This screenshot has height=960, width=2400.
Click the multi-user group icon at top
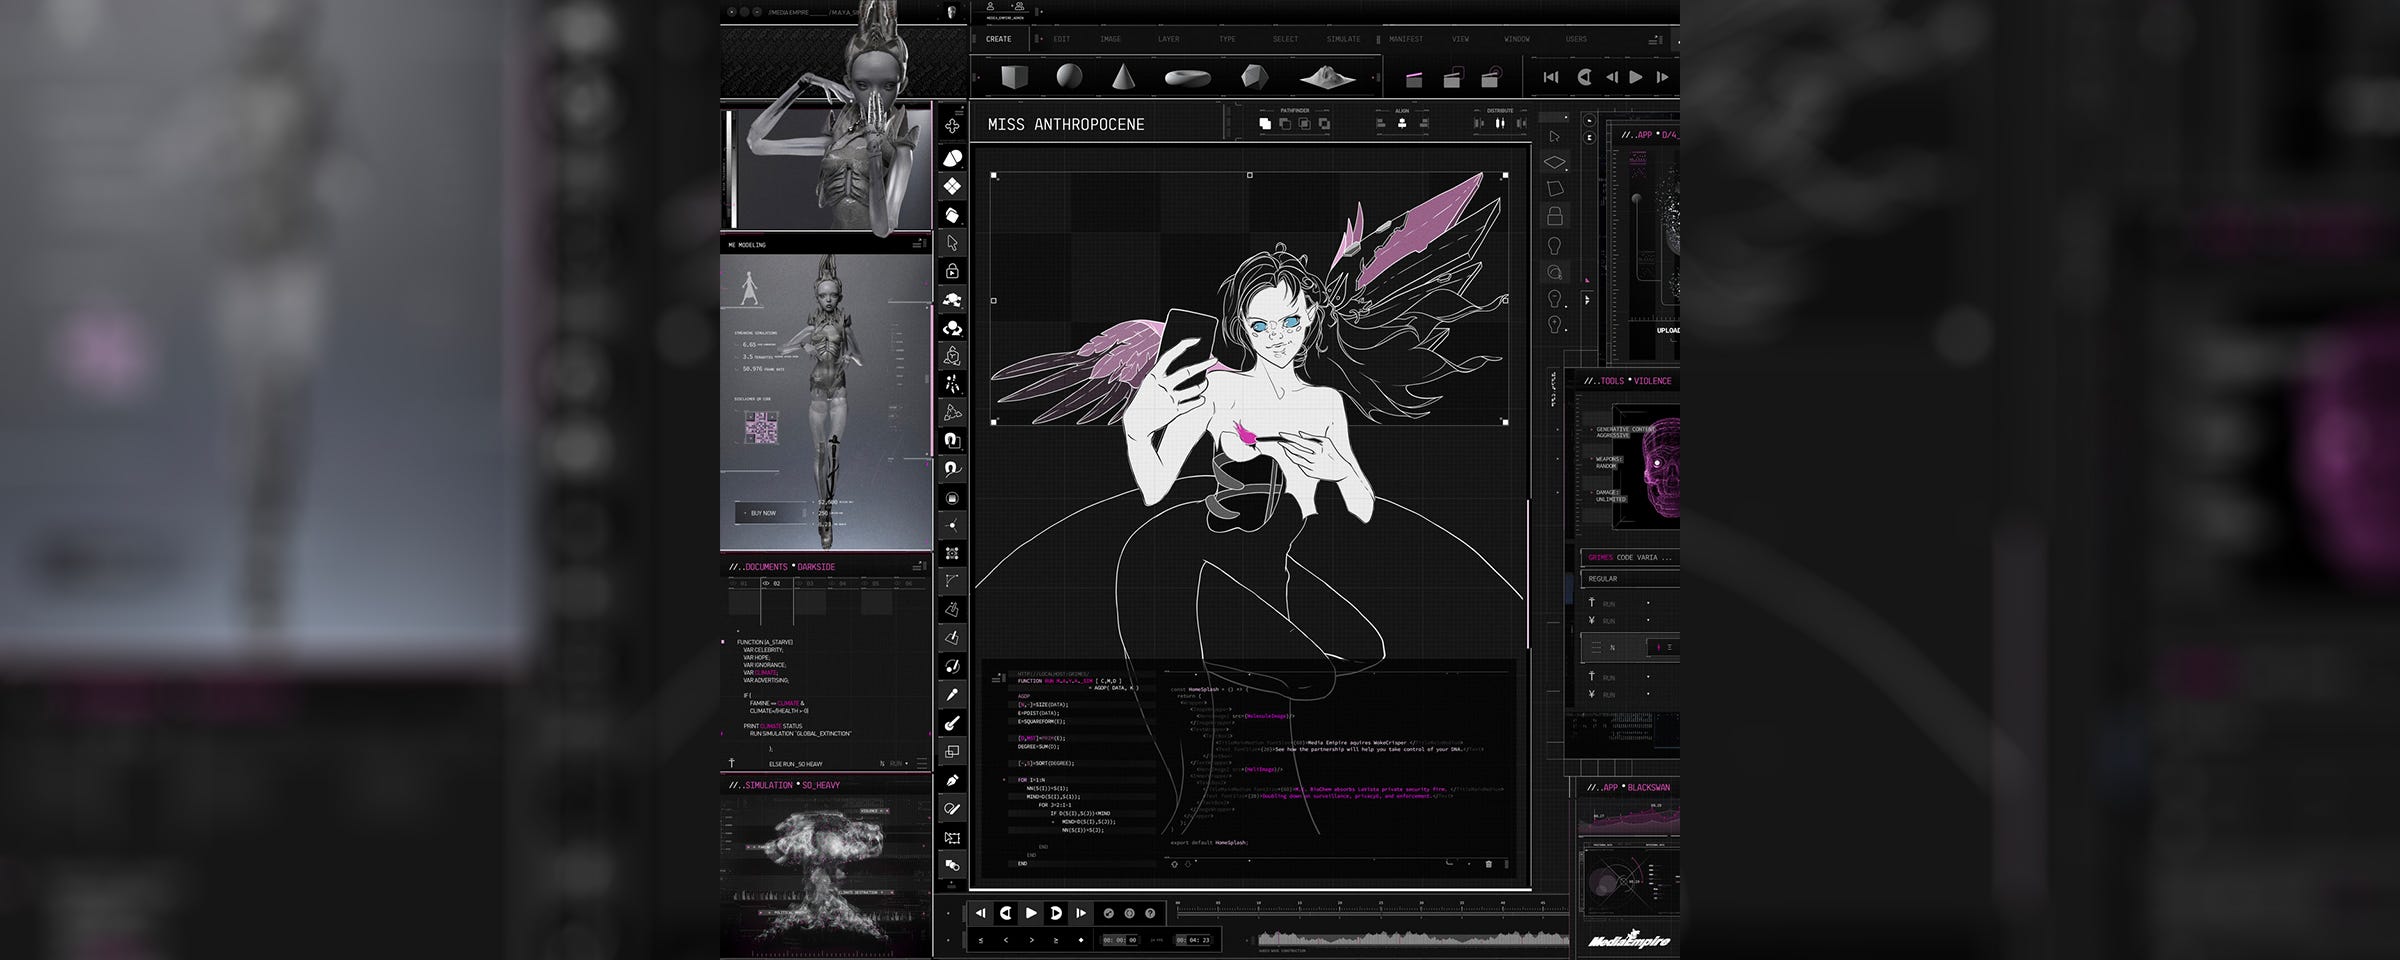click(x=1018, y=6)
